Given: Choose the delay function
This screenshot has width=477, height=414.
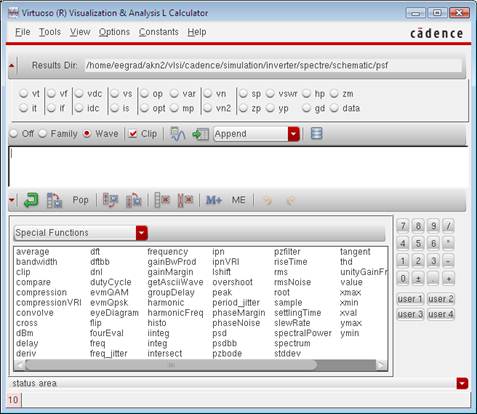Looking at the screenshot, I should pos(27,343).
